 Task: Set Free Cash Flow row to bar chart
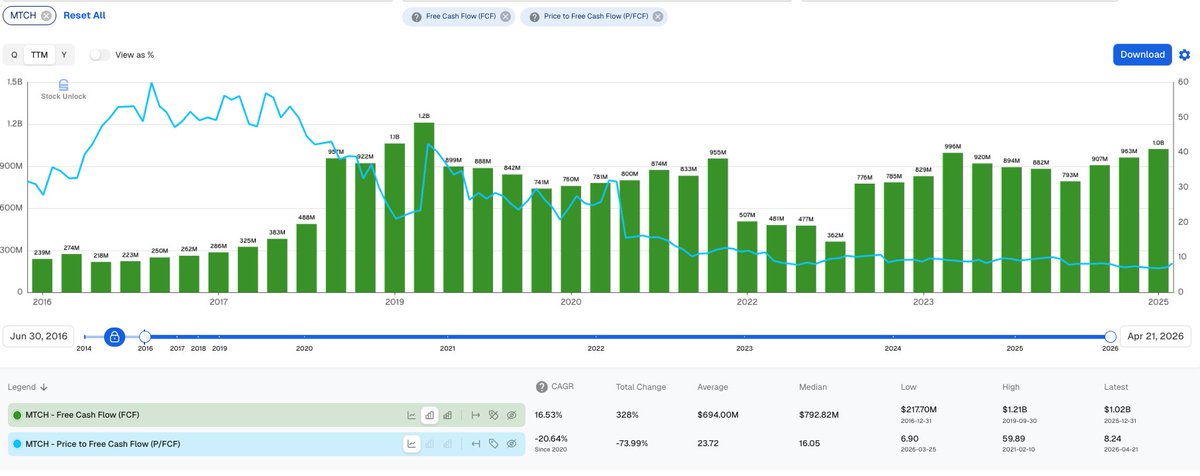[430, 415]
